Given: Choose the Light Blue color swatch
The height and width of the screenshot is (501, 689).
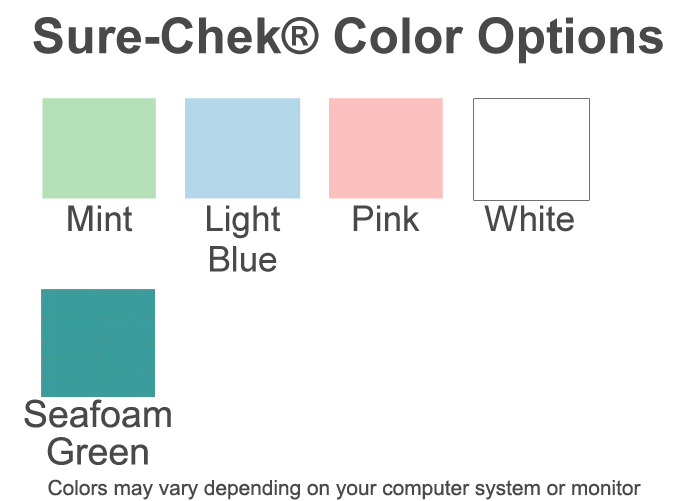Looking at the screenshot, I should [x=243, y=148].
